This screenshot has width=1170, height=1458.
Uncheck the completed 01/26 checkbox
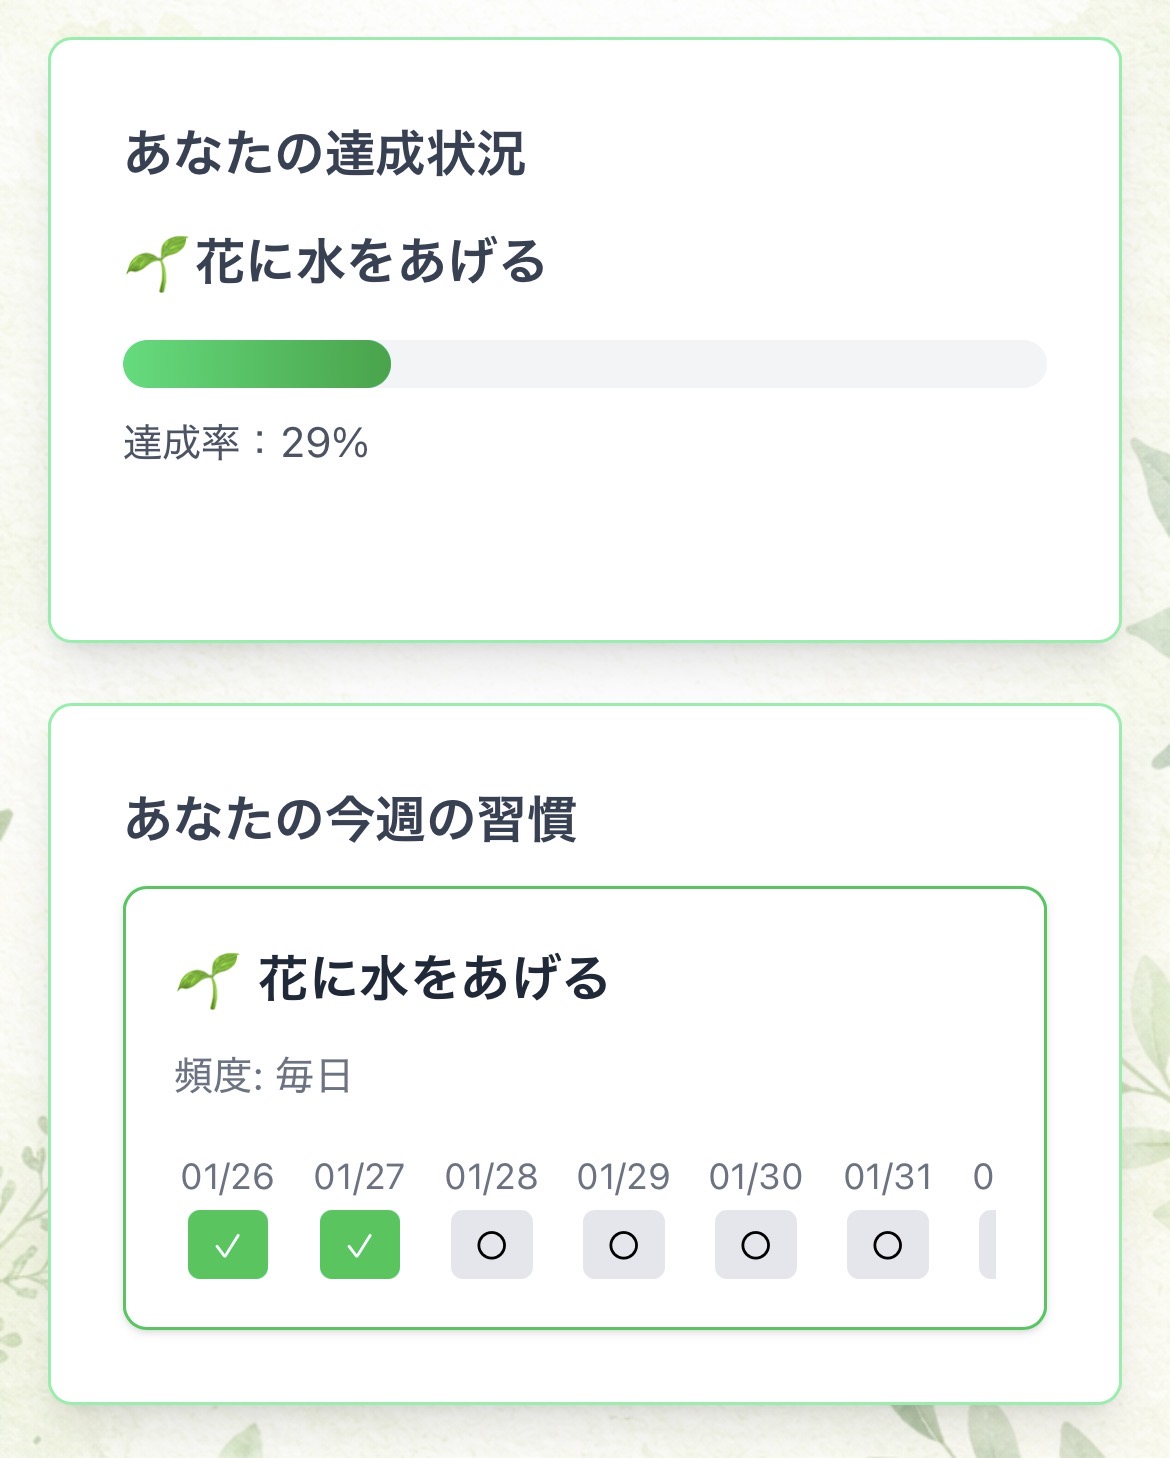click(x=228, y=1245)
